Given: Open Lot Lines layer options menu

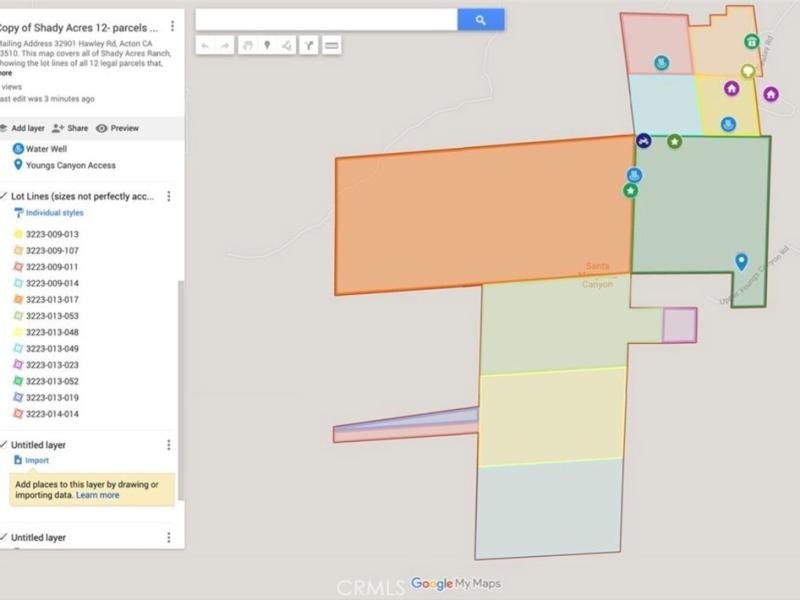Looking at the screenshot, I should click(x=169, y=196).
